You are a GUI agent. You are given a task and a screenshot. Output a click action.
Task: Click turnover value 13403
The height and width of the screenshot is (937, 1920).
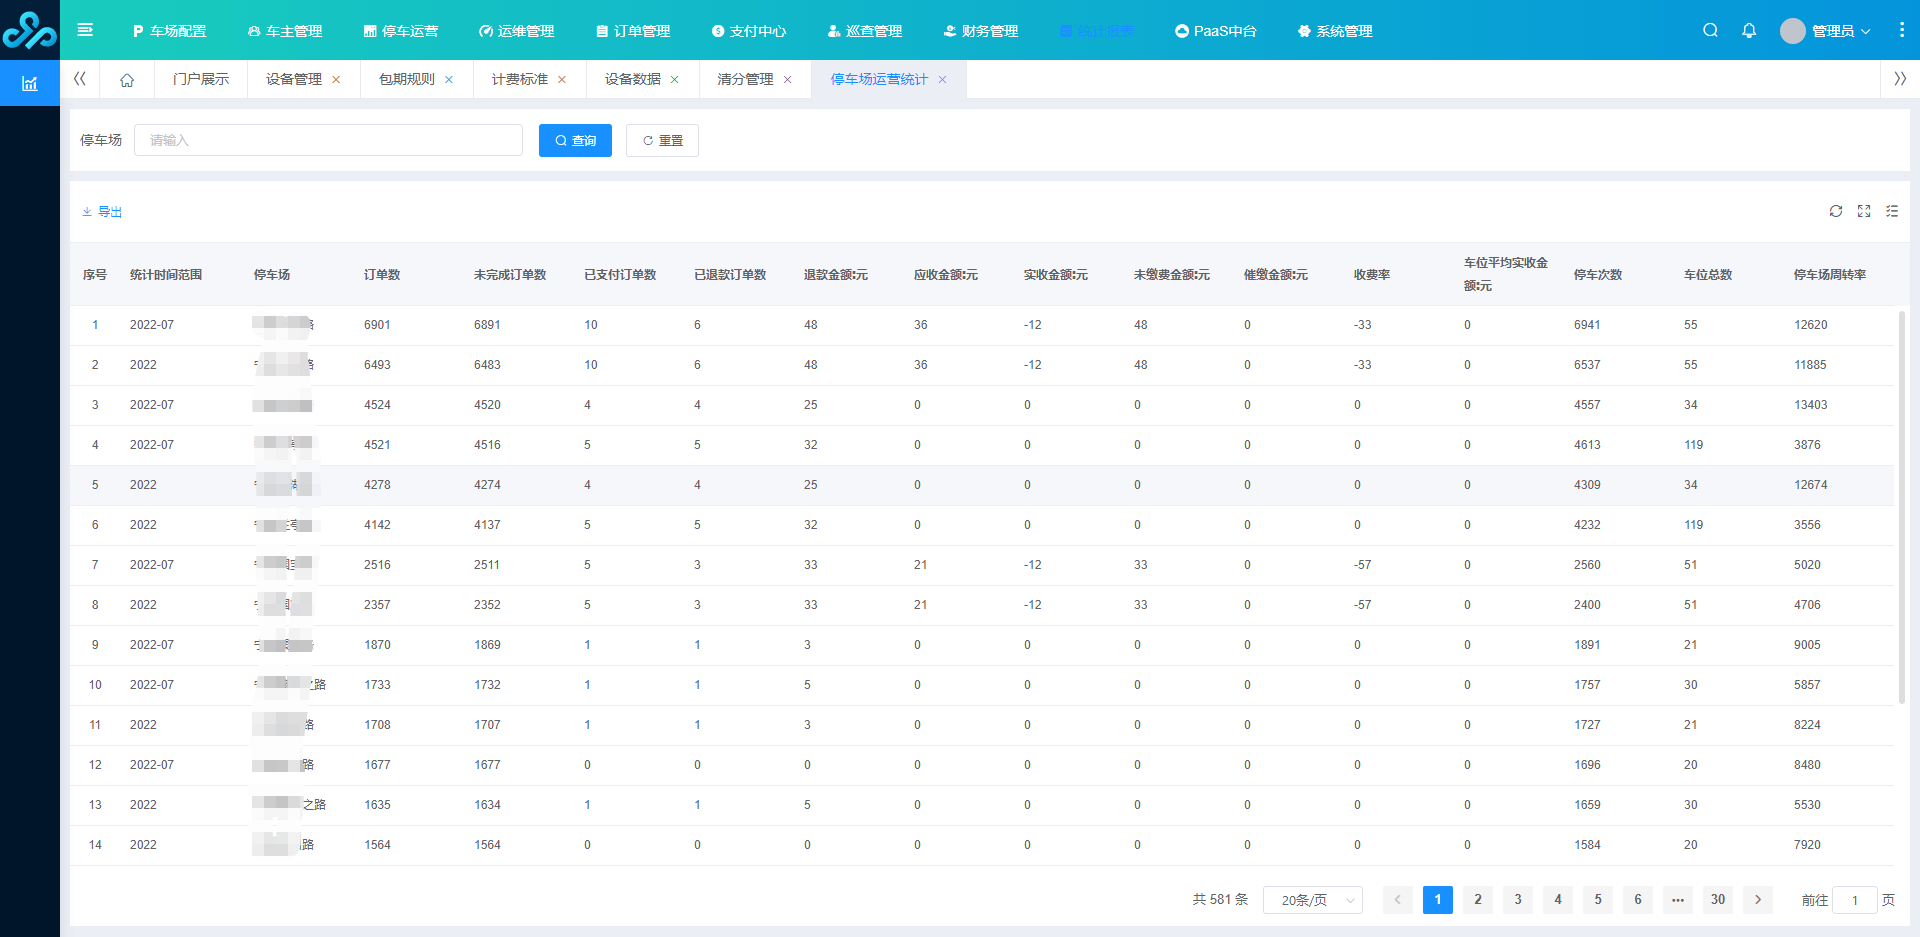pos(1810,405)
